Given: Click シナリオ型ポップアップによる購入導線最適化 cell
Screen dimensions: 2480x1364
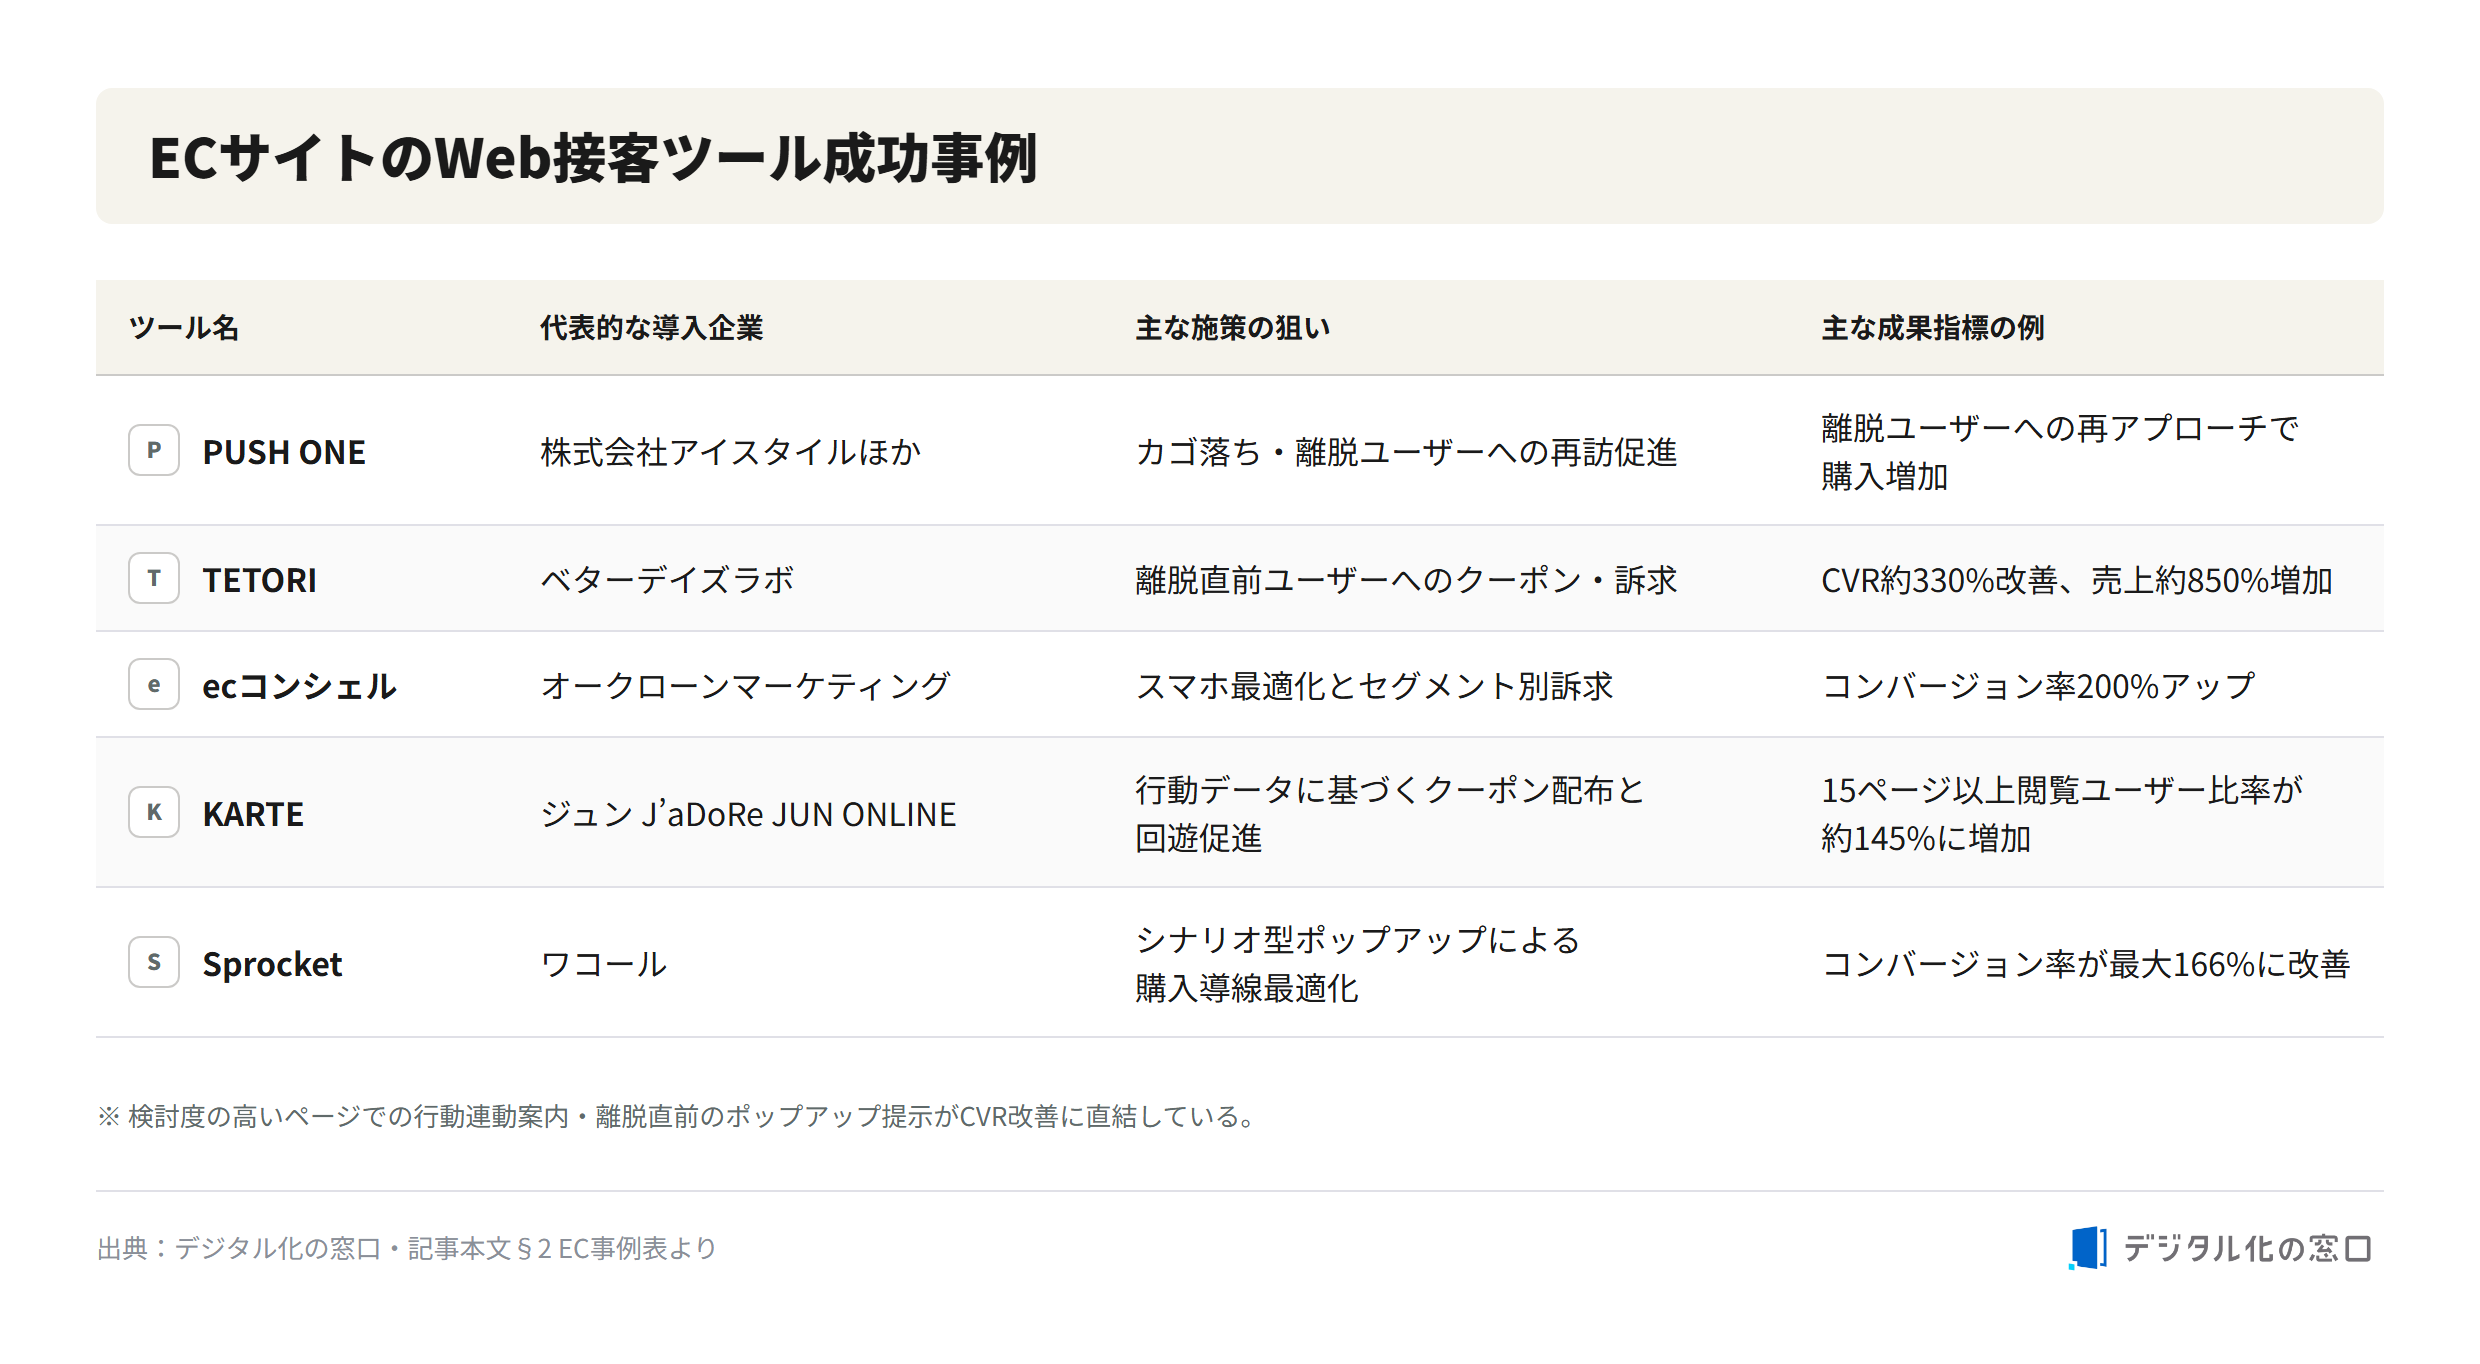Looking at the screenshot, I should tap(1358, 964).
